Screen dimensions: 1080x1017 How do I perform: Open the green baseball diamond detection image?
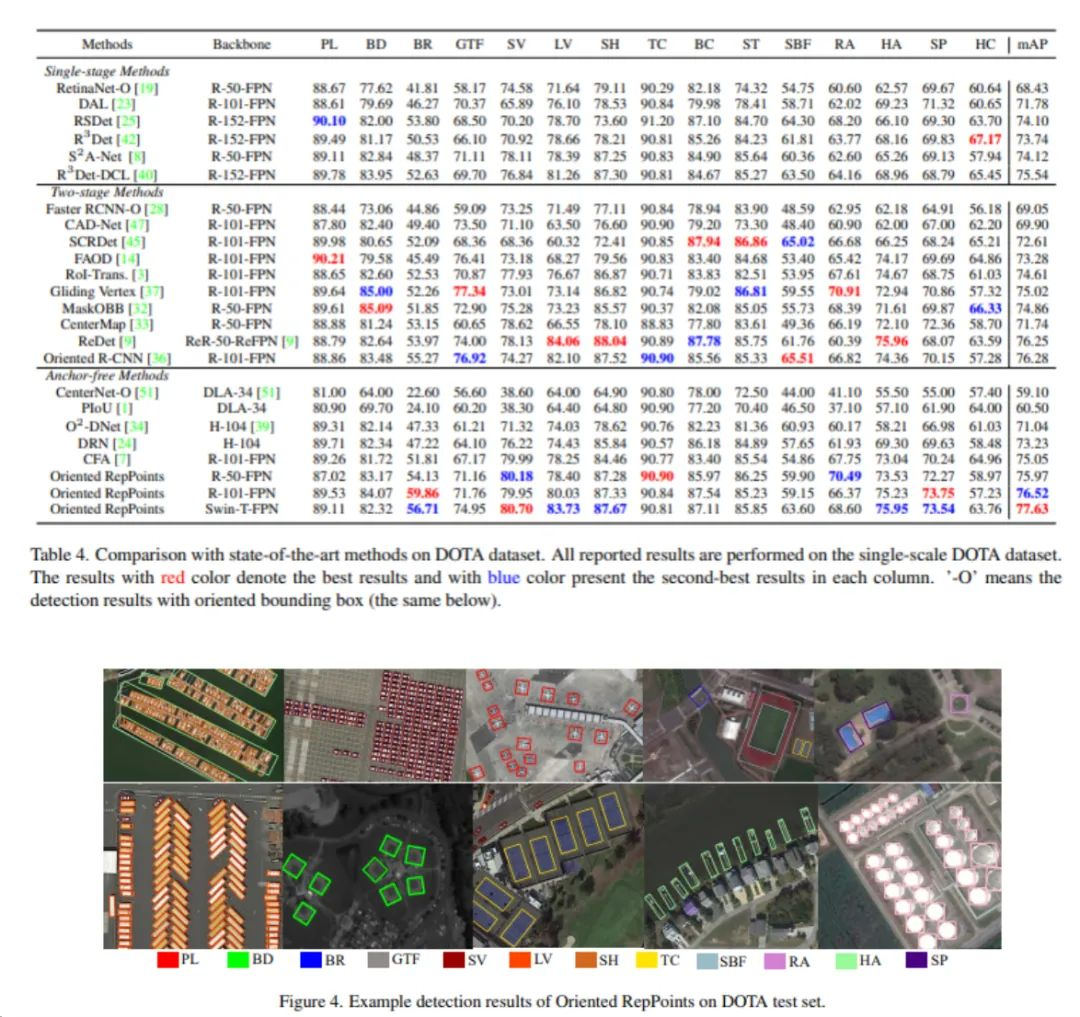[370, 865]
